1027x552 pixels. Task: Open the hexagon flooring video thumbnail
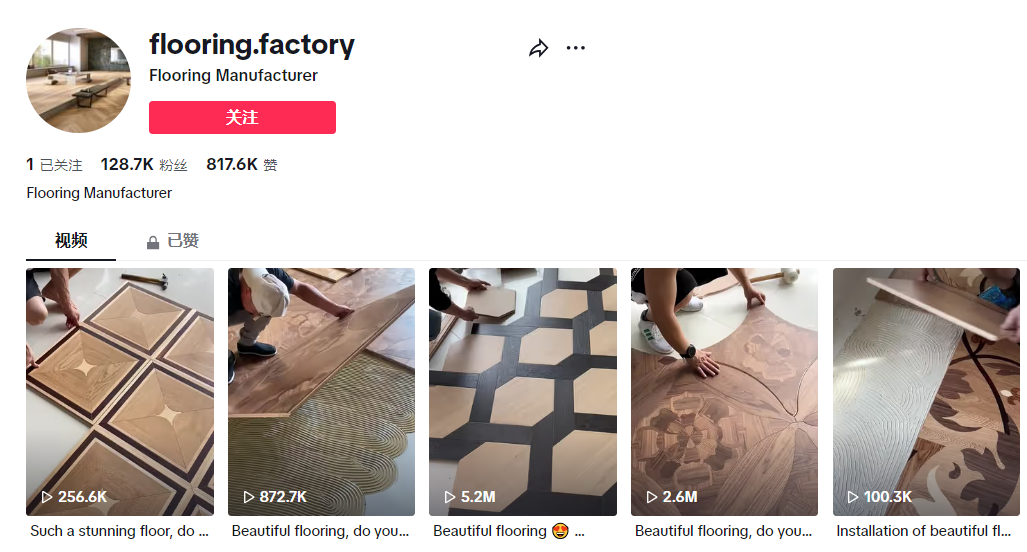click(x=523, y=391)
